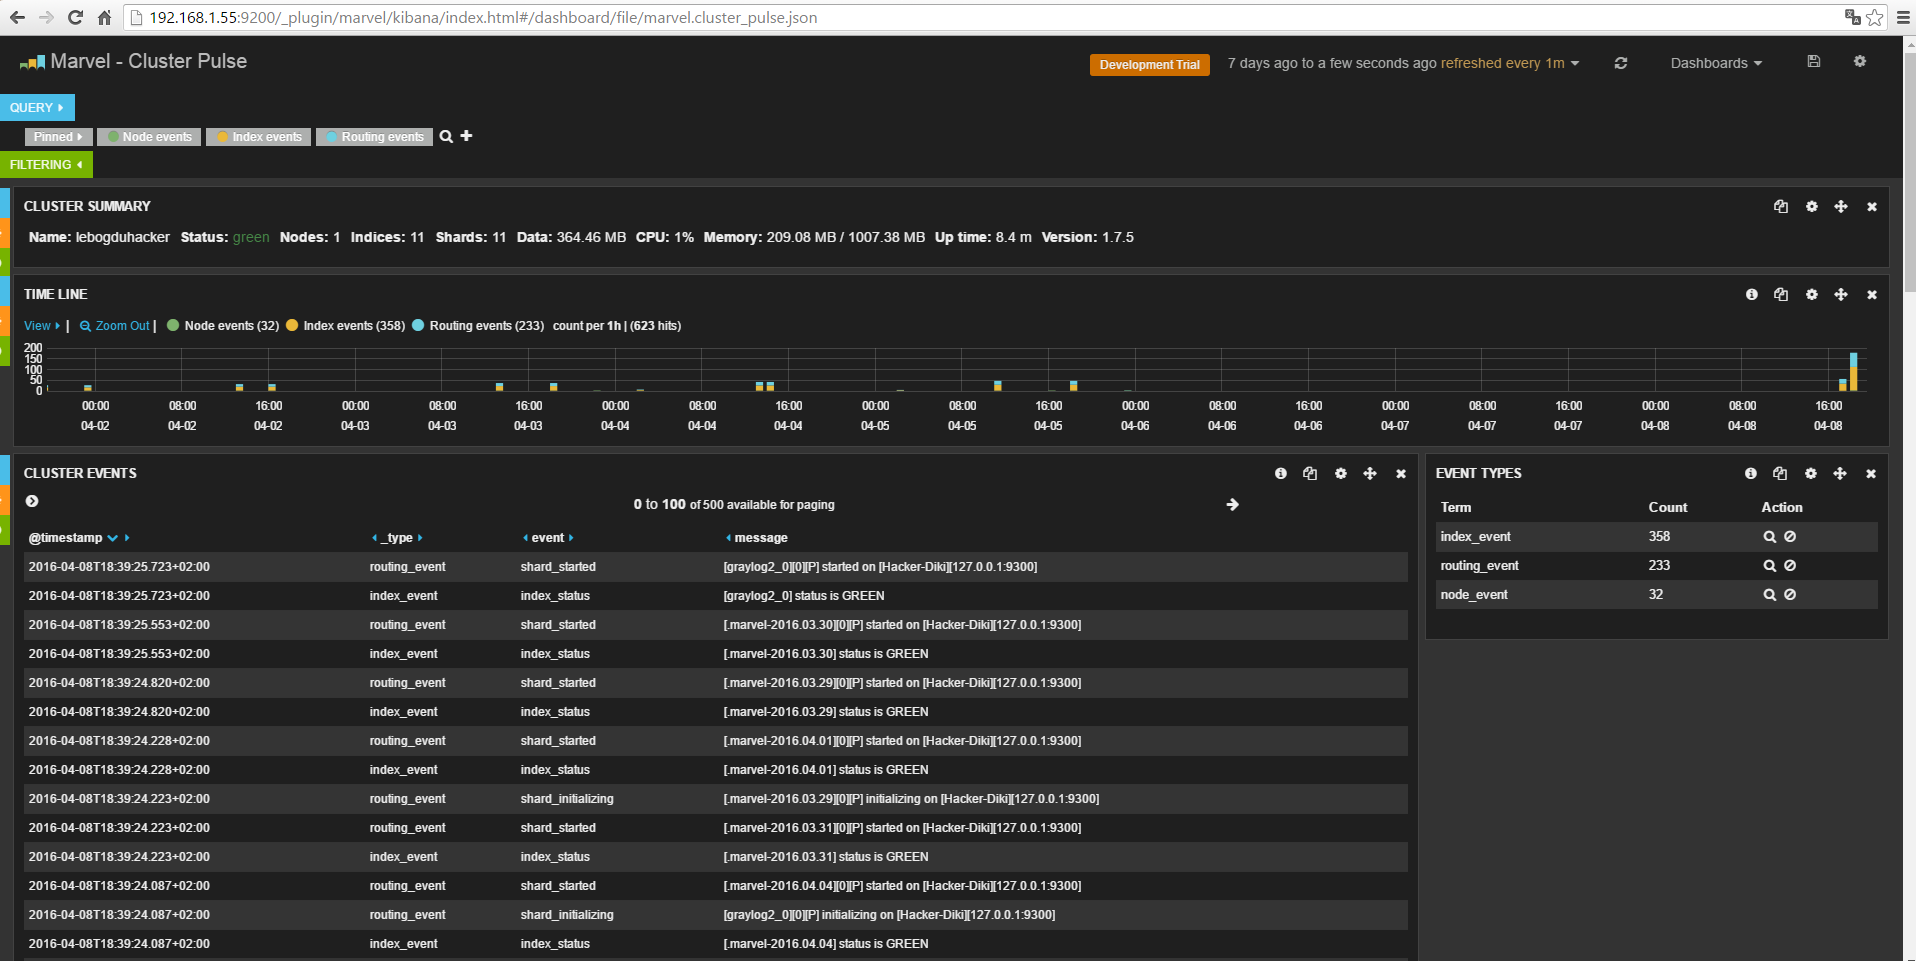Go to browser home page

(104, 17)
